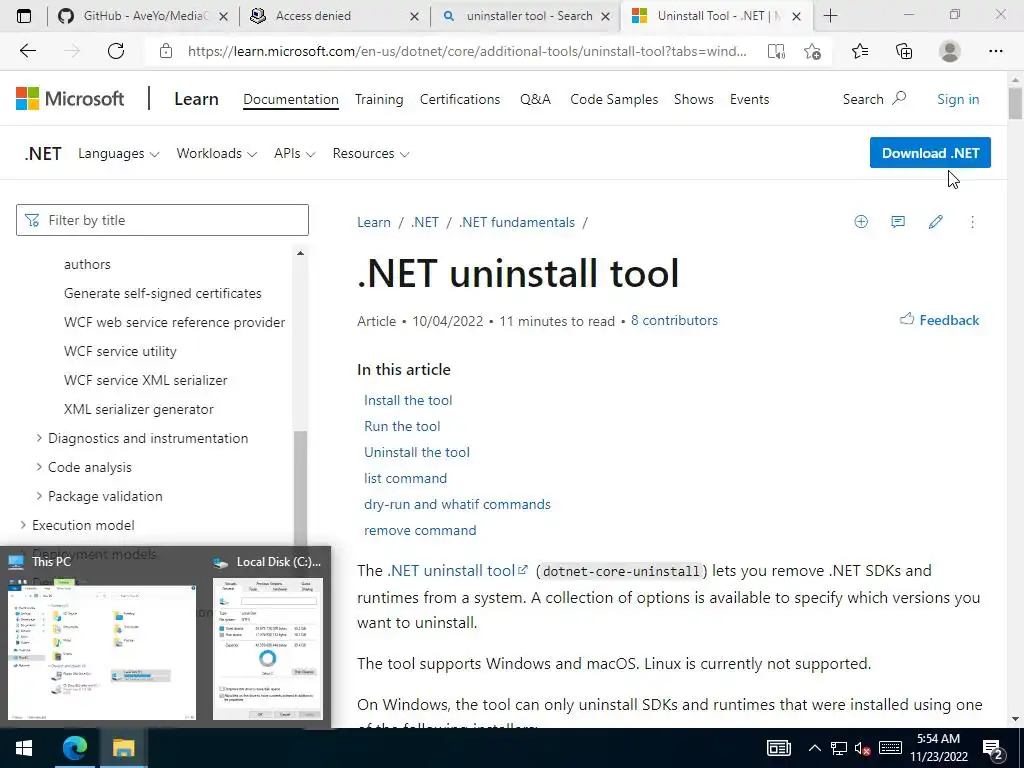
Task: Open Edge Settings and more menu
Action: (x=995, y=51)
